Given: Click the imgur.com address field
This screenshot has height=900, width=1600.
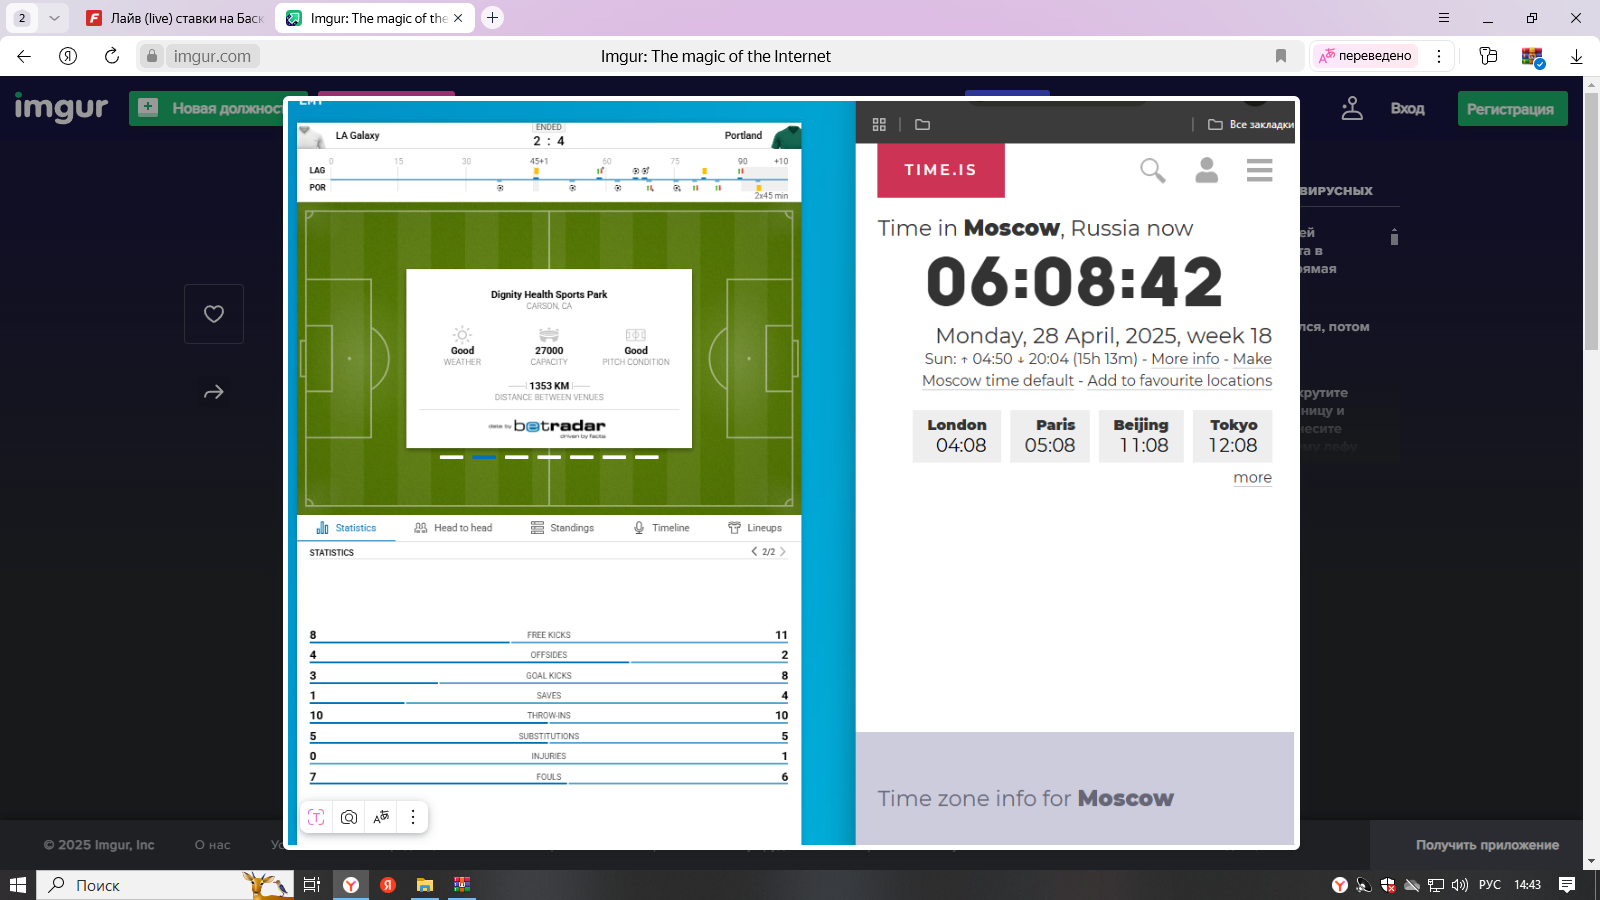Looking at the screenshot, I should coord(212,56).
